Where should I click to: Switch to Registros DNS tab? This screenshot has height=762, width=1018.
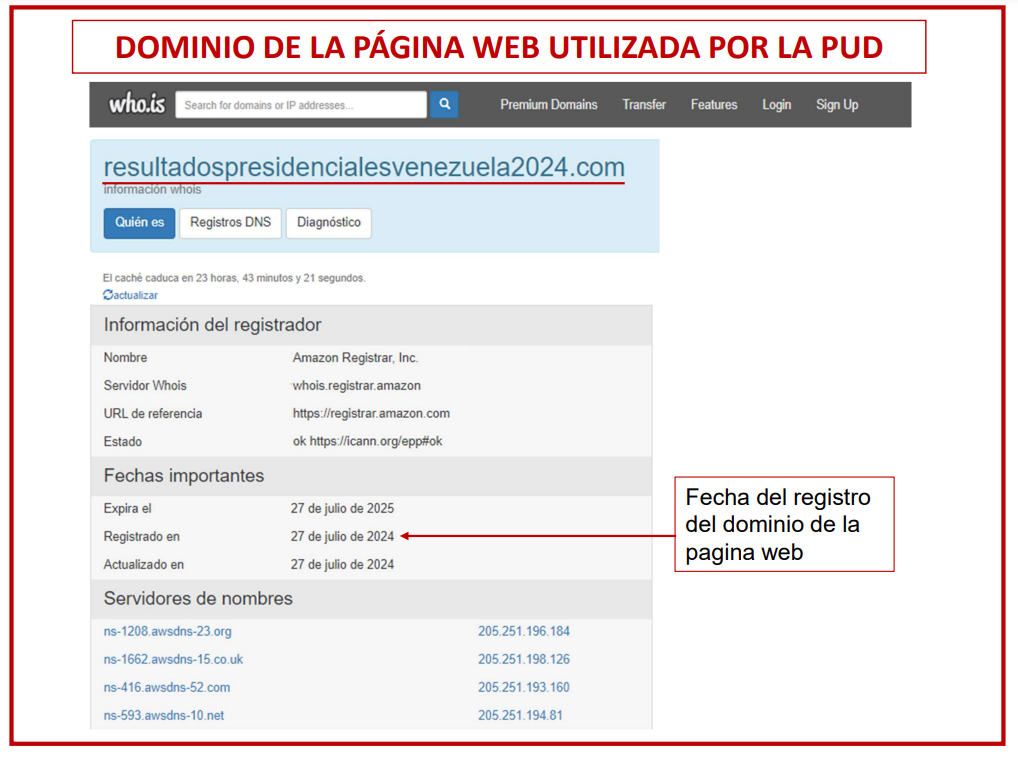click(230, 223)
